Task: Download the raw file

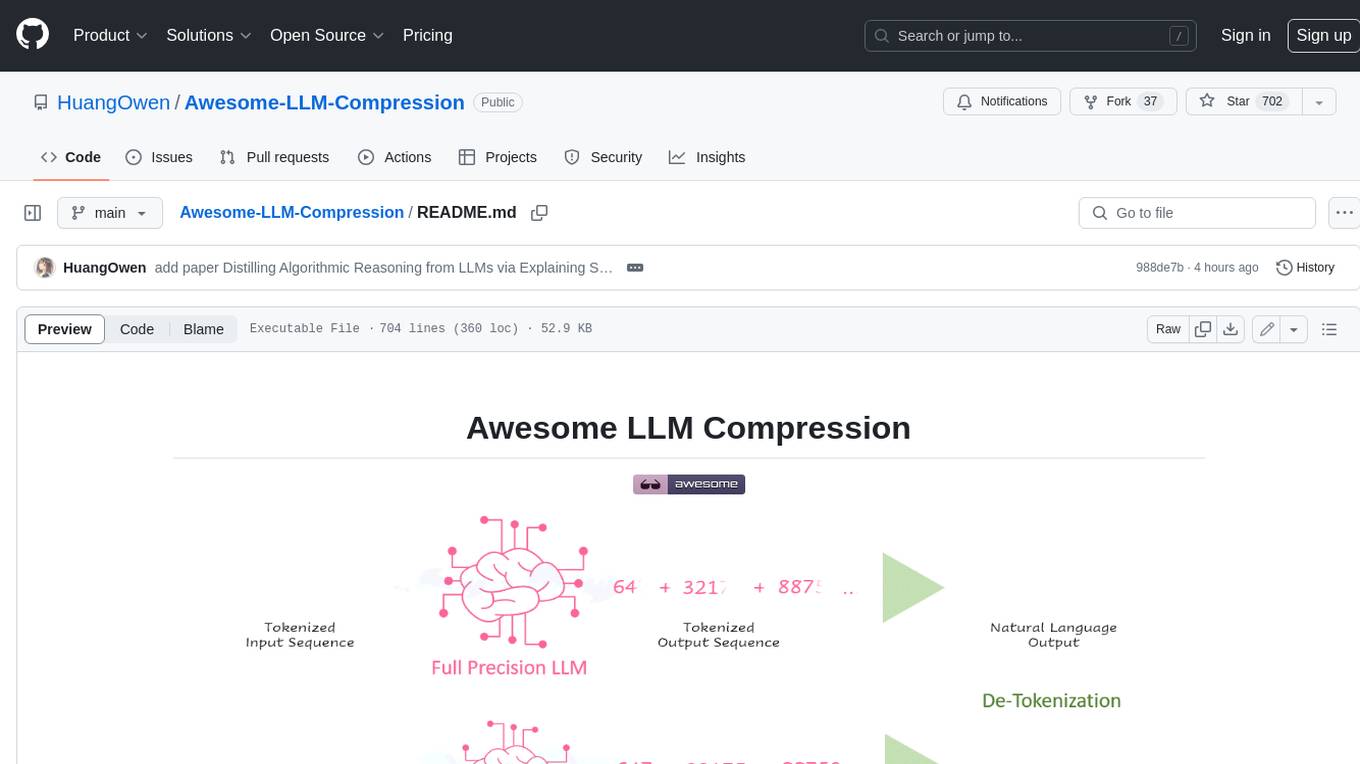Action: click(1232, 329)
